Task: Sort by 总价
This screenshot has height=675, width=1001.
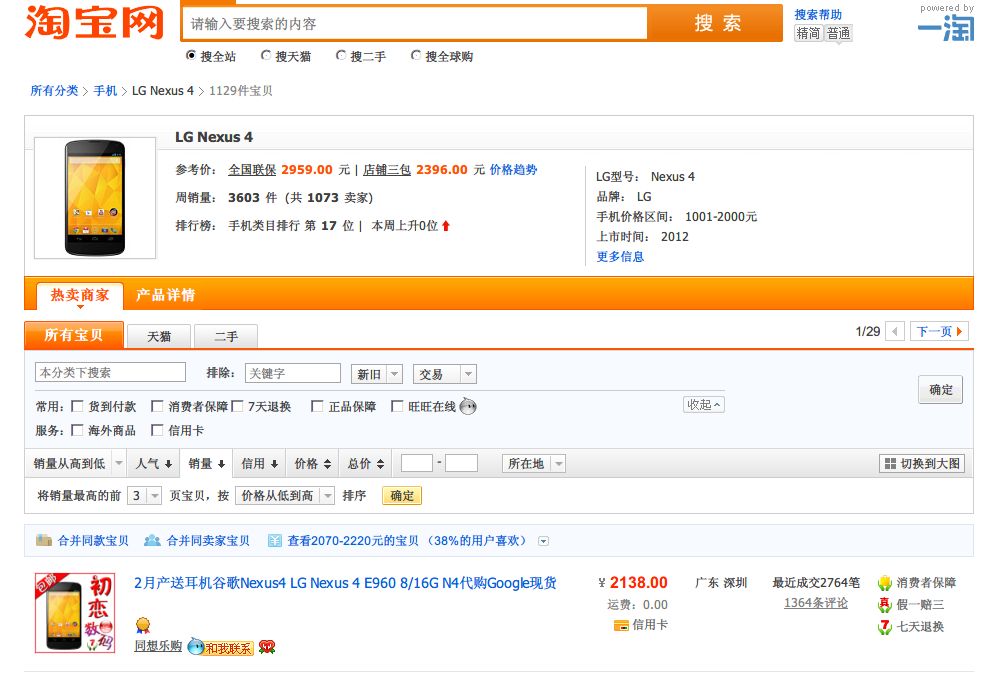Action: 366,464
